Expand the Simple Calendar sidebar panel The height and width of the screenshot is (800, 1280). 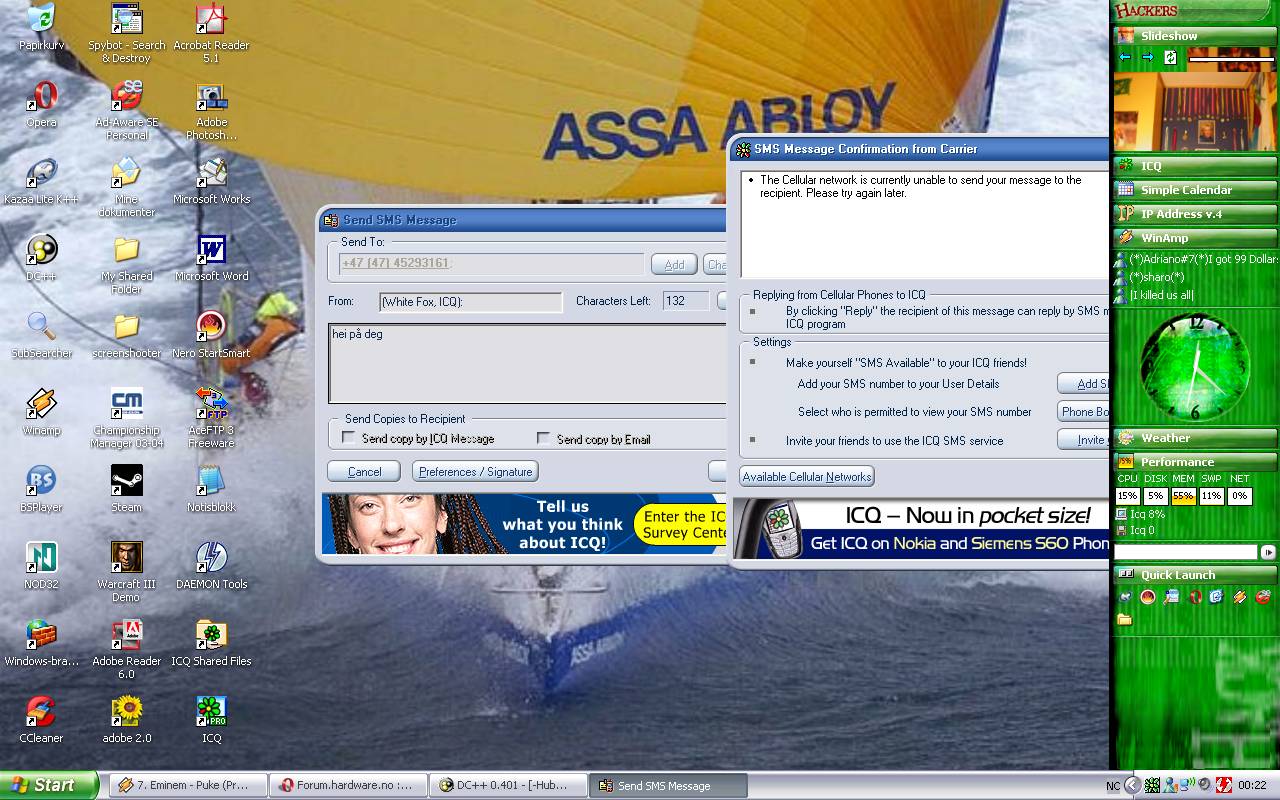(x=1196, y=190)
